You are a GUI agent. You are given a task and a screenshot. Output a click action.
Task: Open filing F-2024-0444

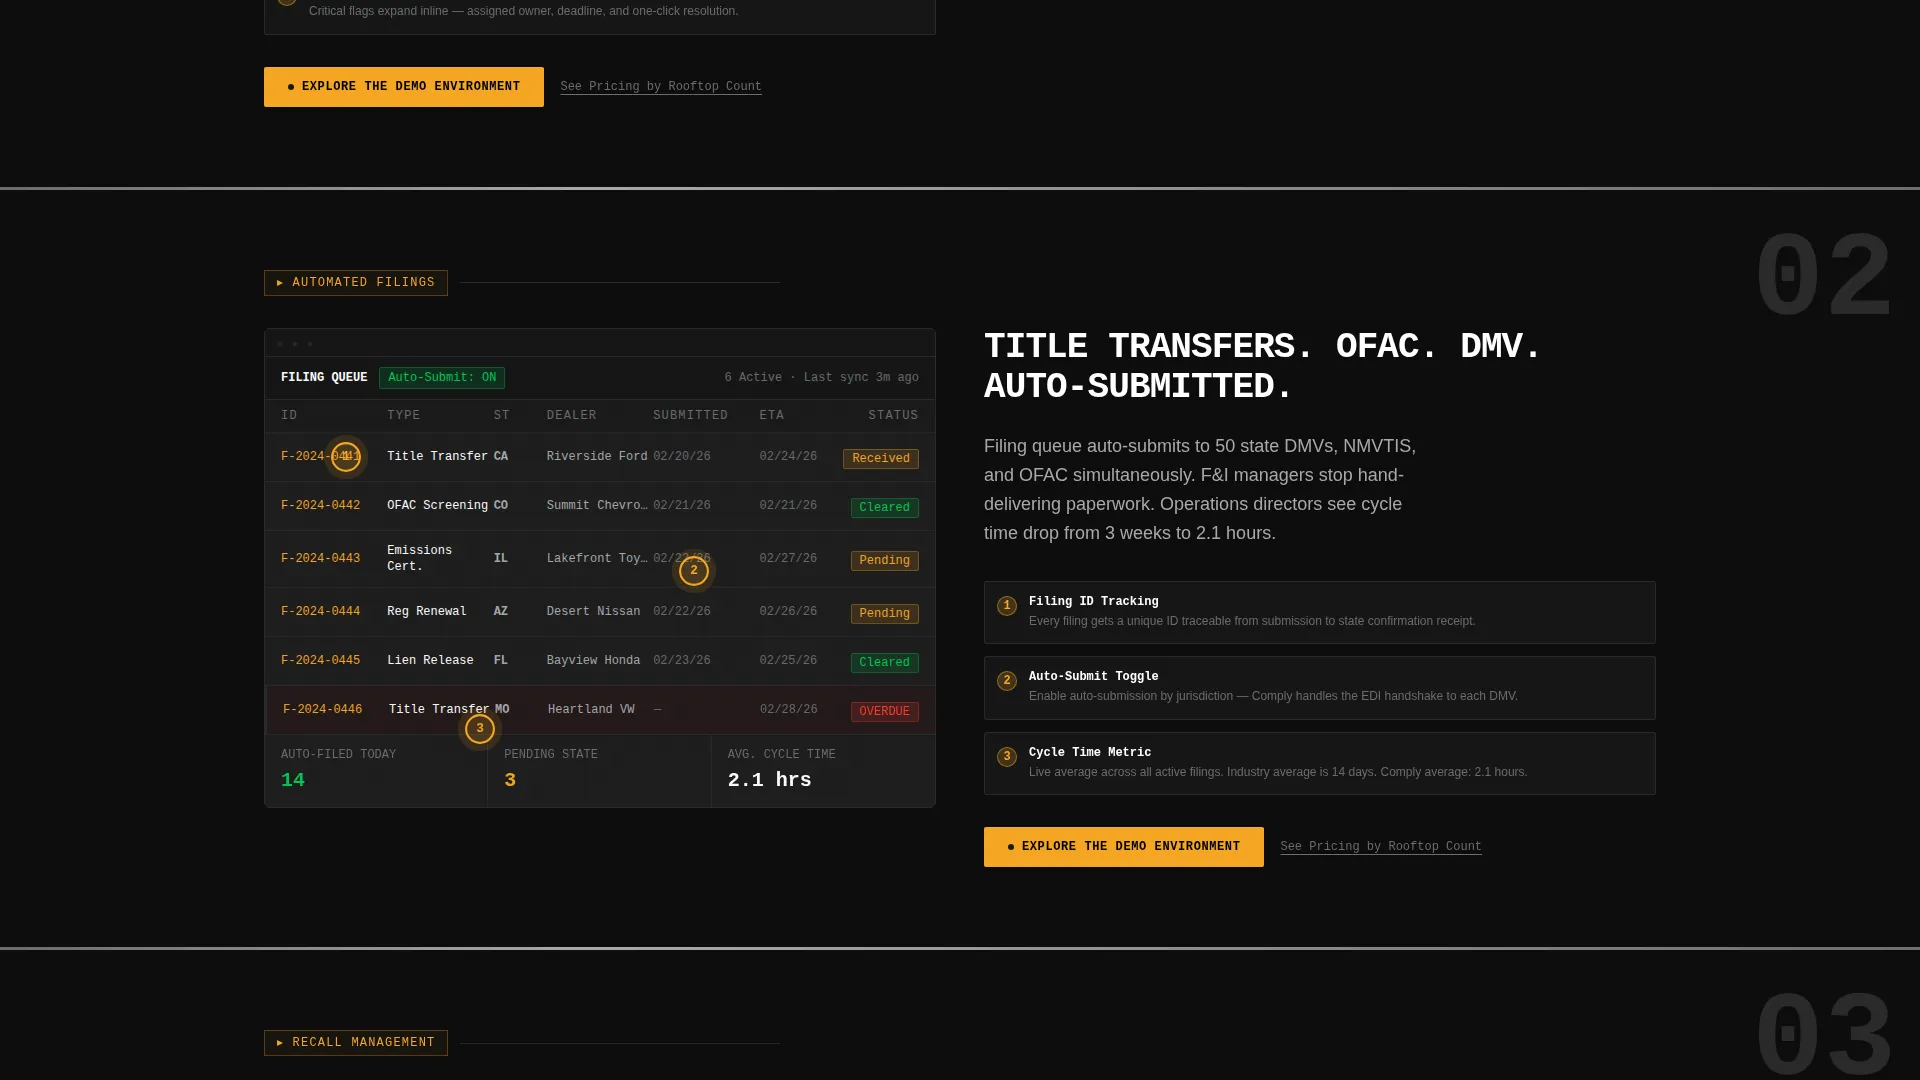321,612
